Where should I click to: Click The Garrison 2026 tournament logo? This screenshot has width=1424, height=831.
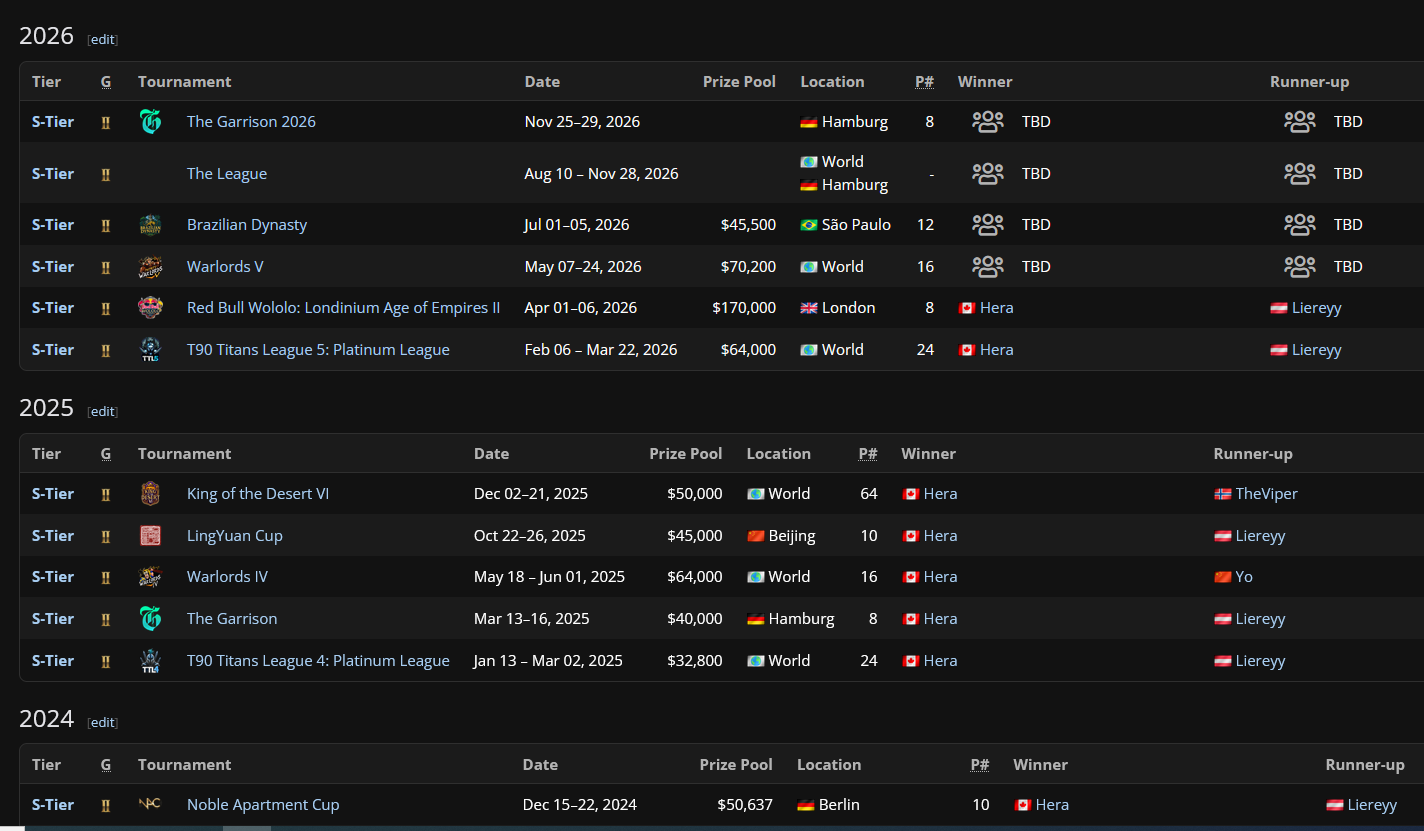150,122
